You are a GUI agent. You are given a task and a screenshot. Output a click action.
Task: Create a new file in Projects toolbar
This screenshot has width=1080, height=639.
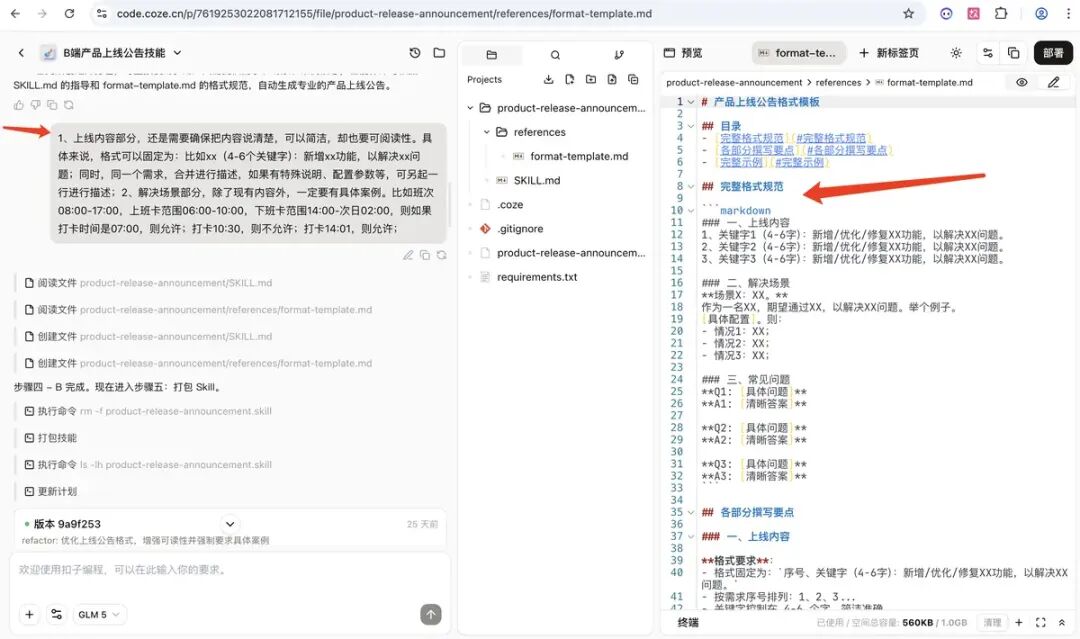pos(570,79)
